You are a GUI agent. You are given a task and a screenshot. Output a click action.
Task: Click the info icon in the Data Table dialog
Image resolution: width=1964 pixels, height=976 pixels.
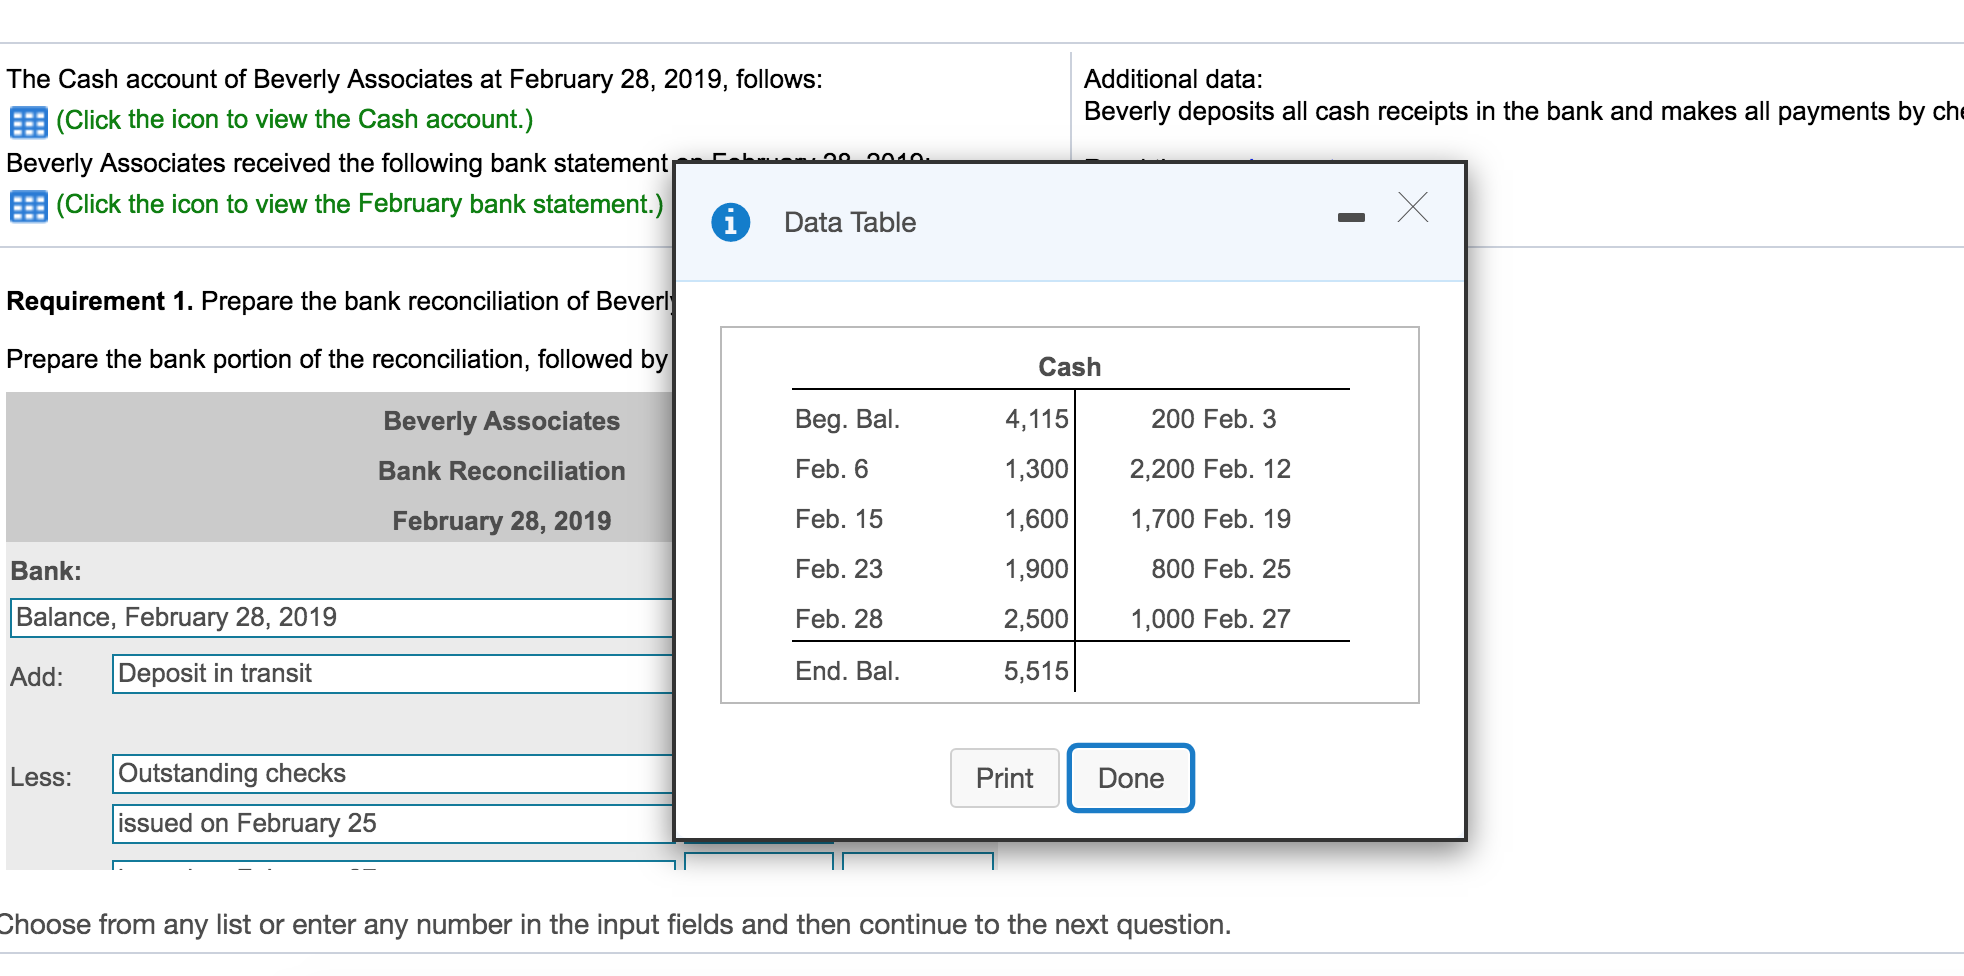[x=729, y=221]
